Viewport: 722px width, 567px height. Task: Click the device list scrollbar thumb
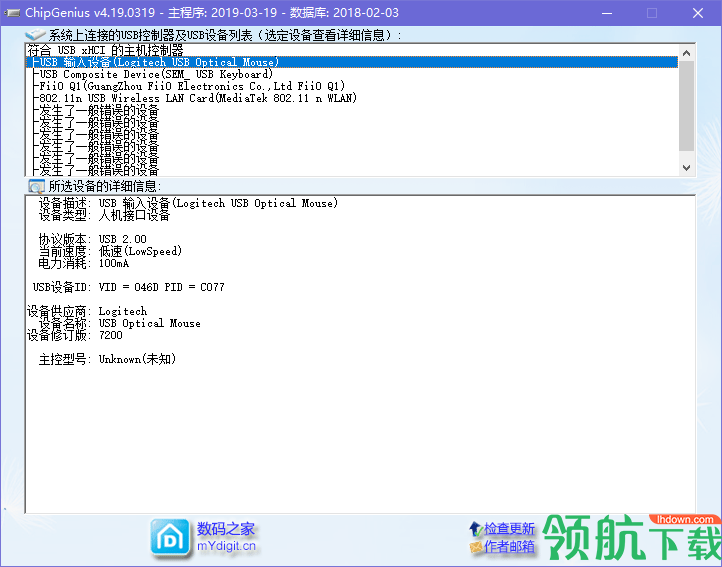(x=687, y=106)
